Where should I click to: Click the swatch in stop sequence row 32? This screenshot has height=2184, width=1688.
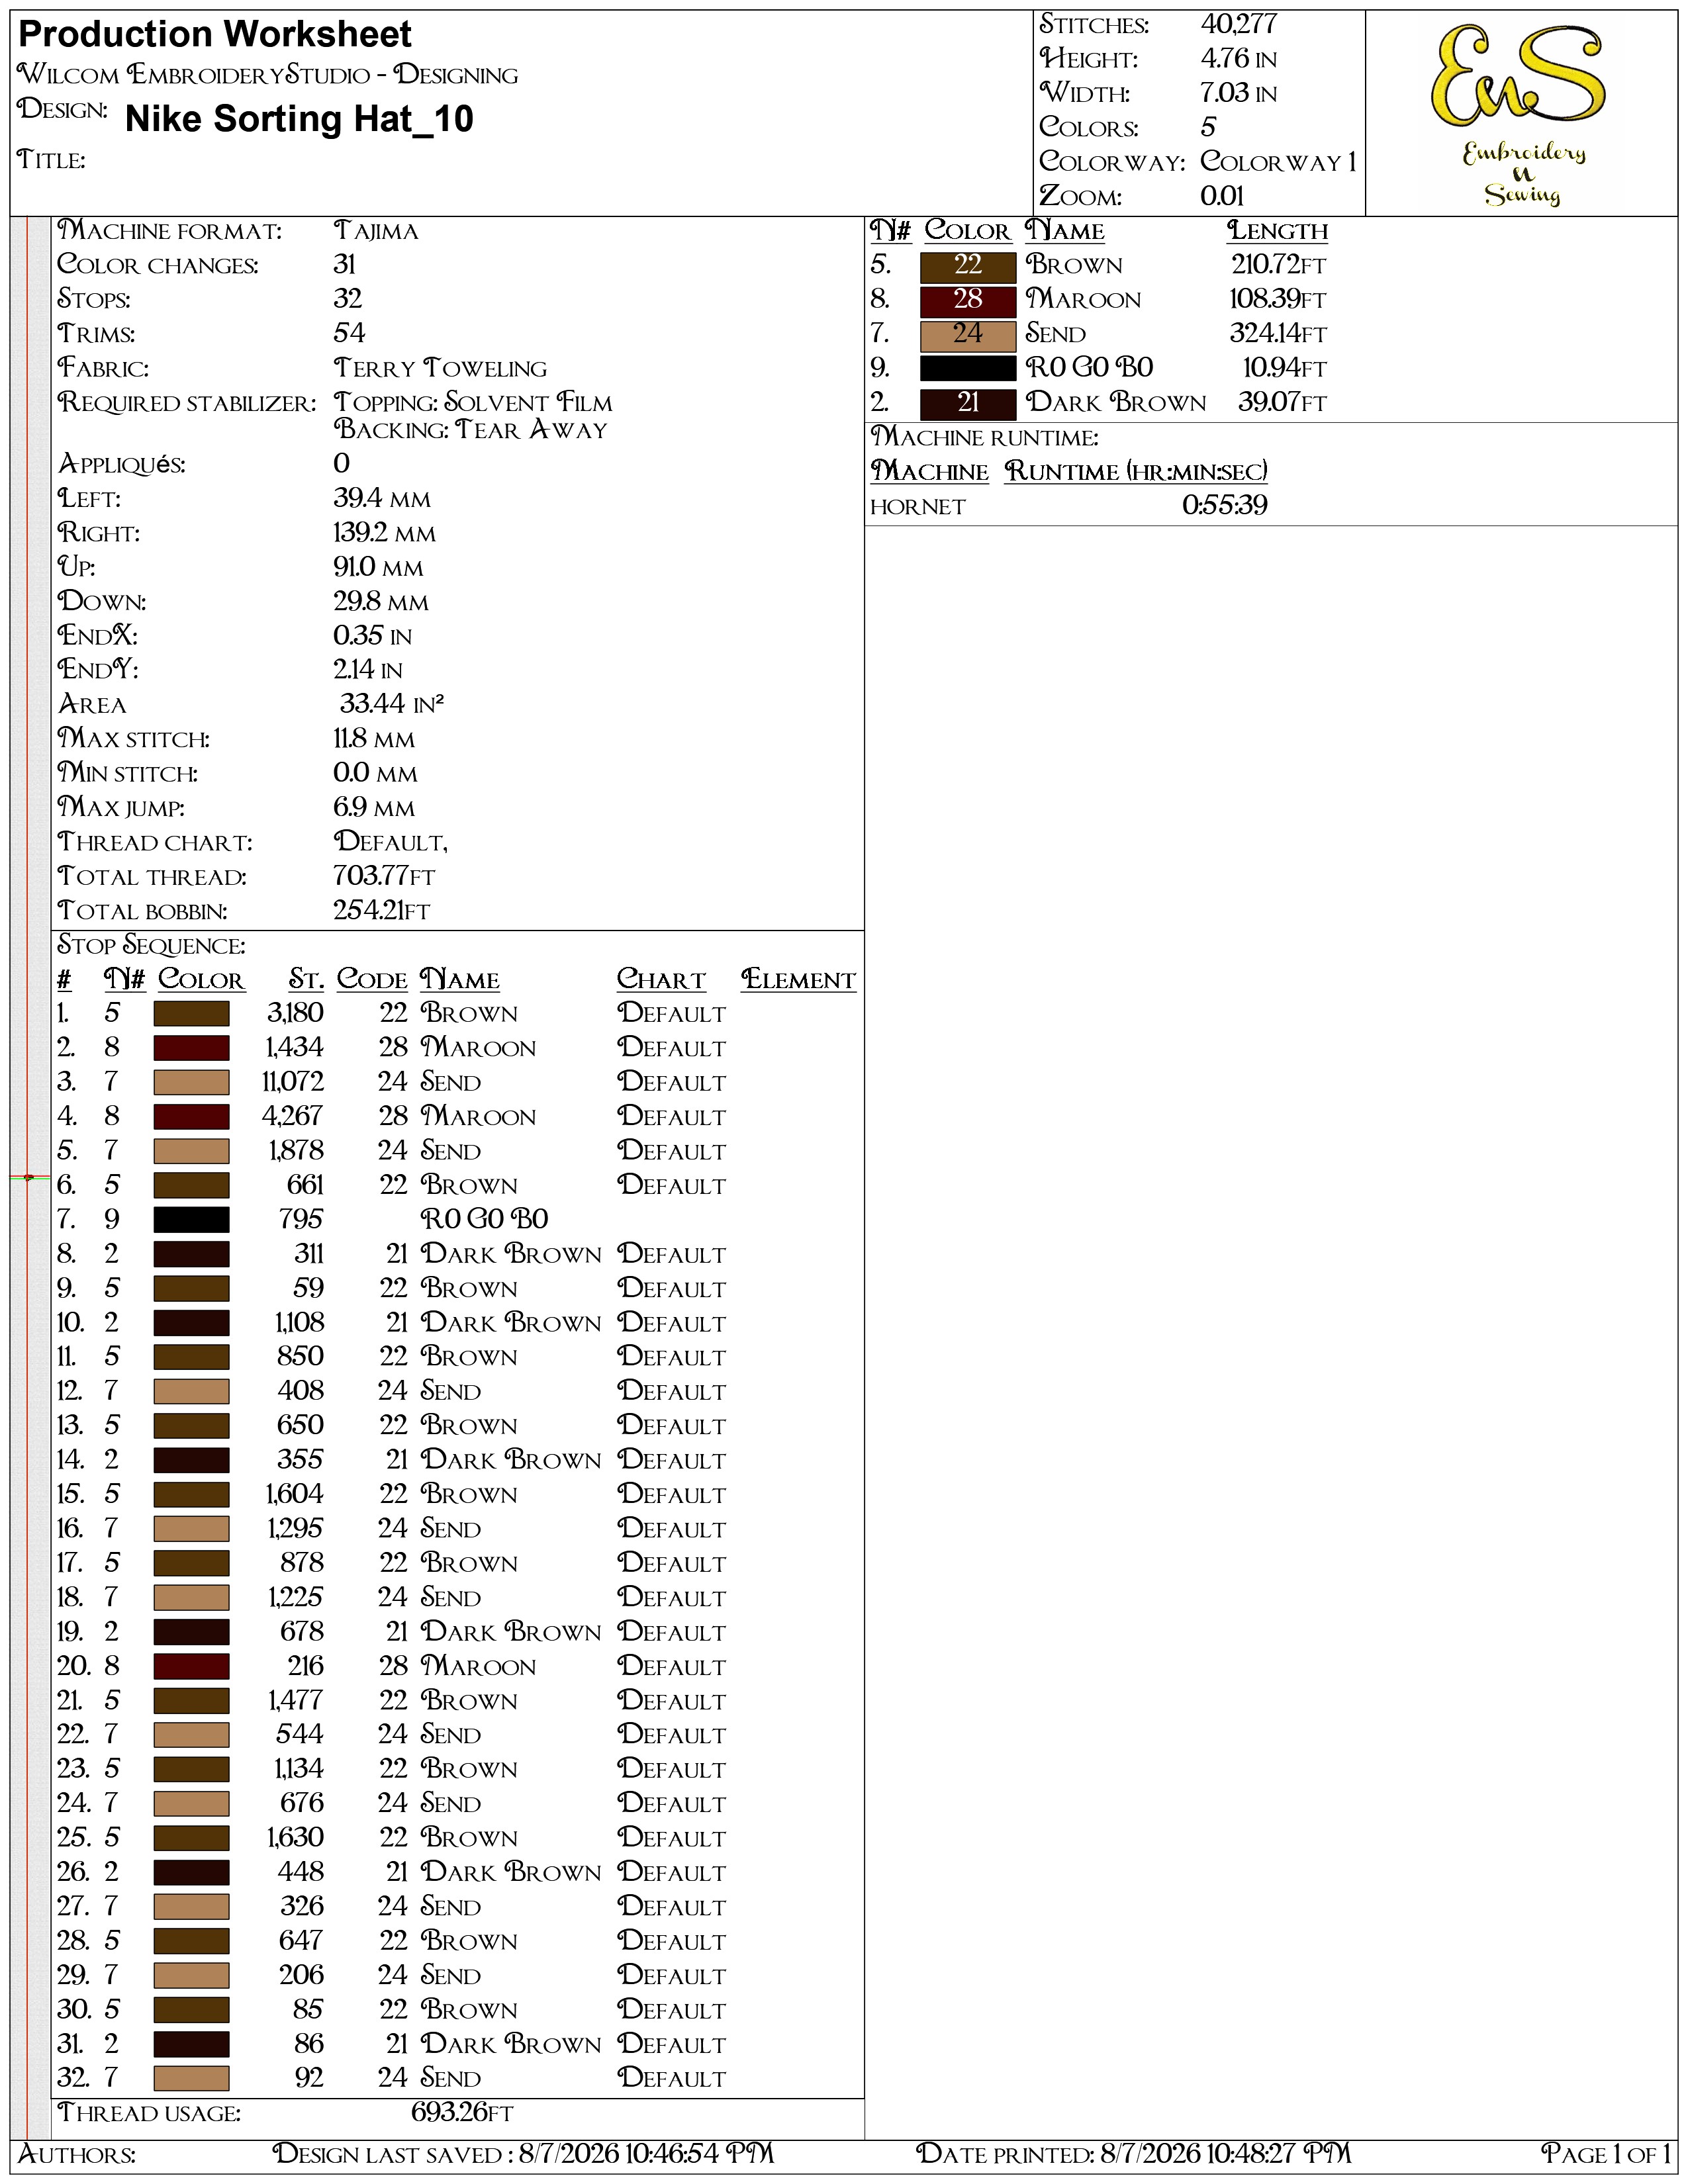[x=191, y=2078]
